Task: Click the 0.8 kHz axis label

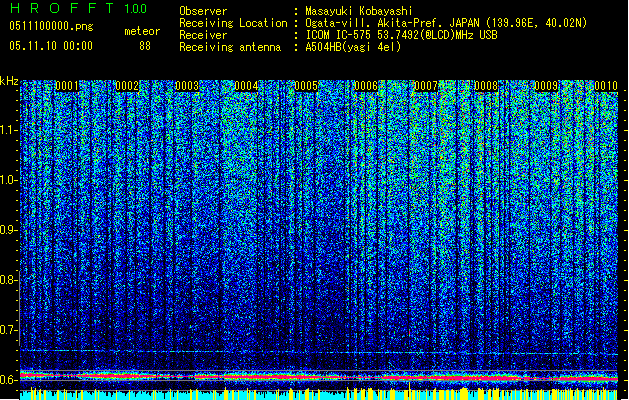Action: point(8,280)
